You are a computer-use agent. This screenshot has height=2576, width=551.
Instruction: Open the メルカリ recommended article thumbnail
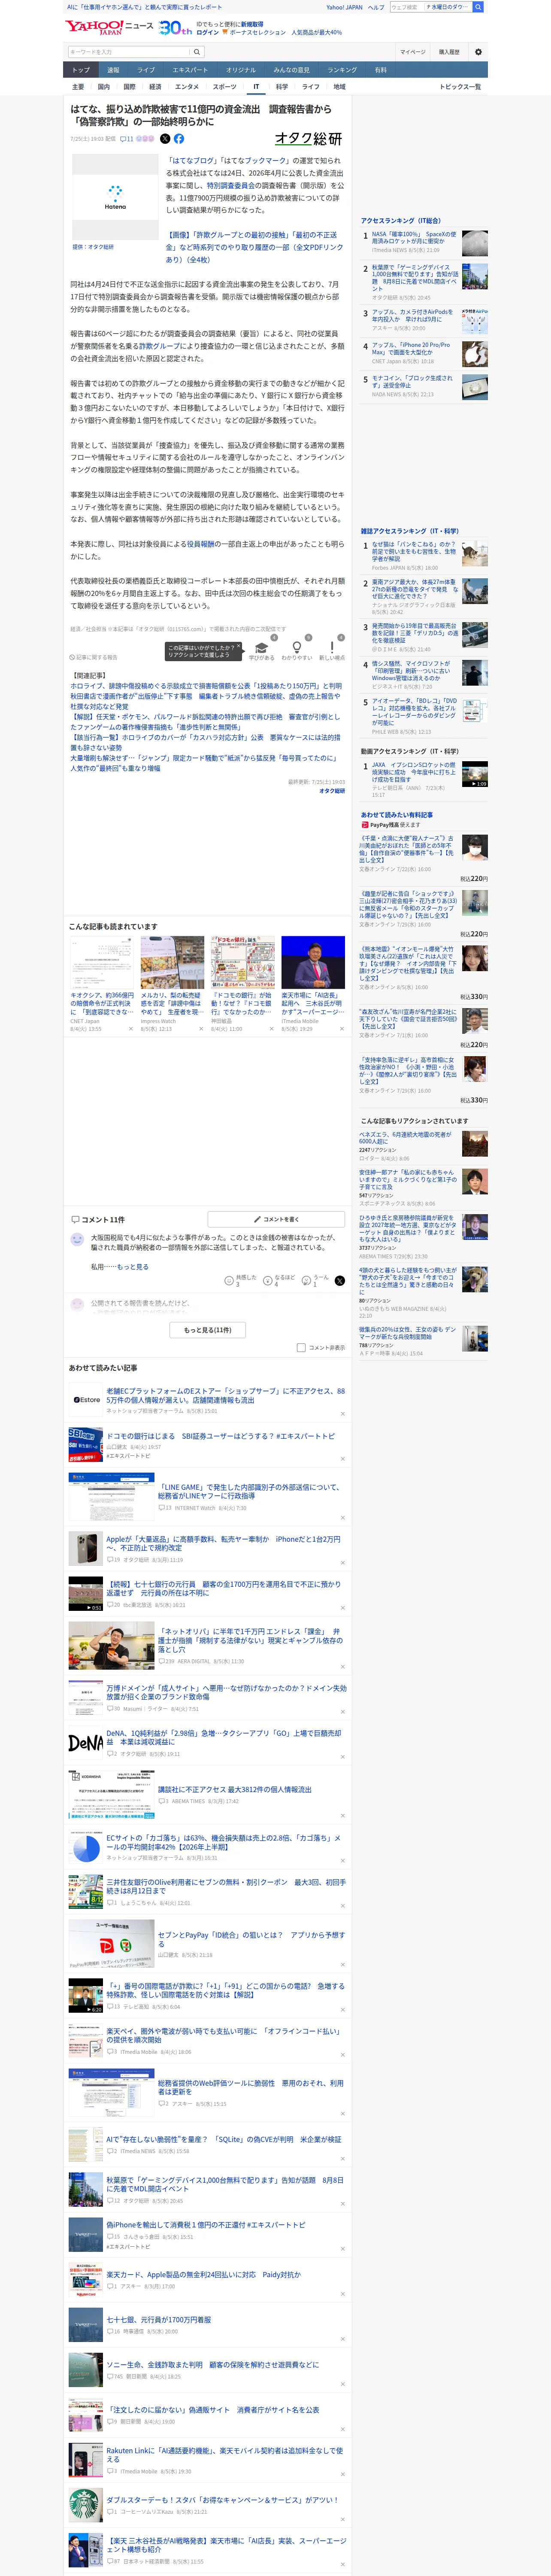[172, 962]
